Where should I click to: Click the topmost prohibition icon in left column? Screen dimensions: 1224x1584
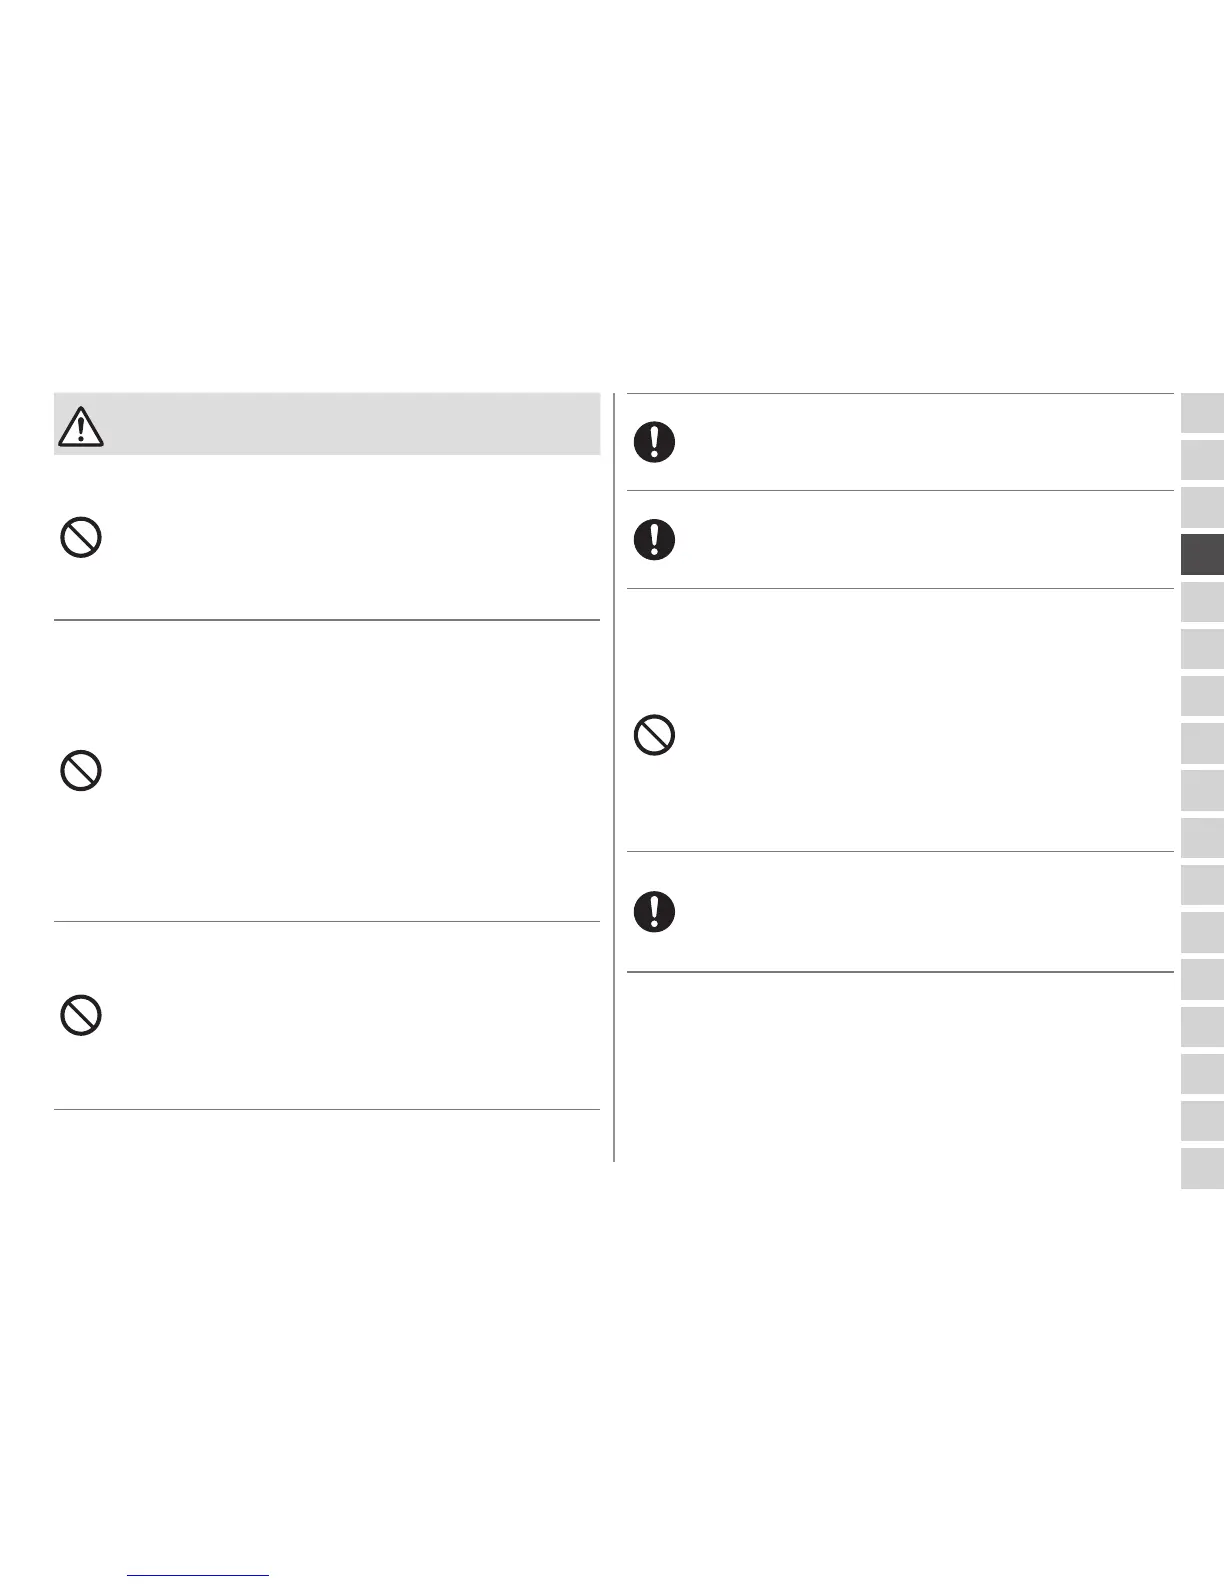(x=81, y=538)
